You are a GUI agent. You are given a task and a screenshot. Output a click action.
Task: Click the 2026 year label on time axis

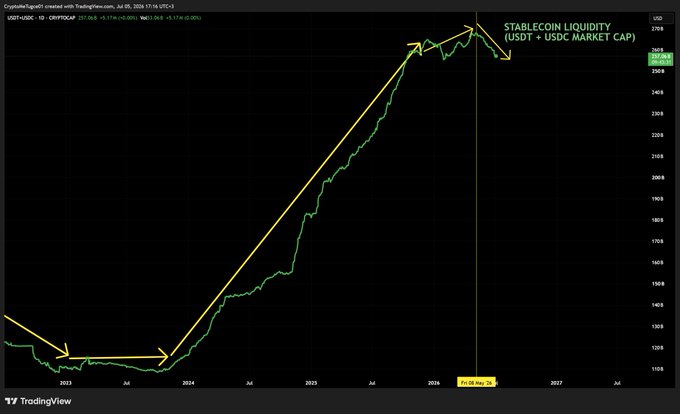[434, 383]
